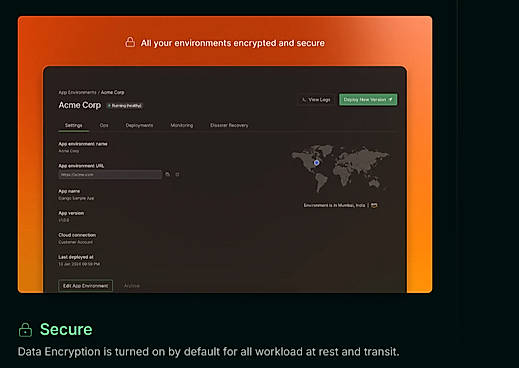Viewport: 519px width, 368px height.
Task: Click the lock icon in the orange banner
Action: point(130,42)
